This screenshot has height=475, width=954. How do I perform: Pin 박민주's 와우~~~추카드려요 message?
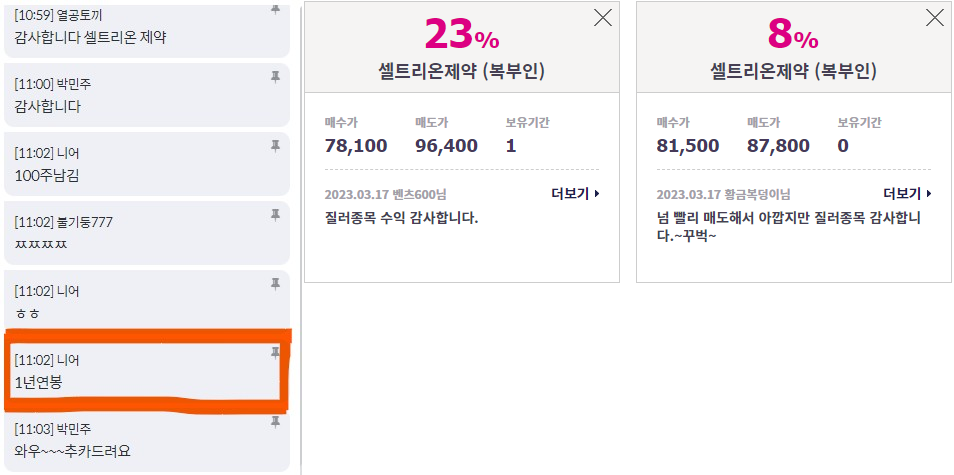point(275,421)
